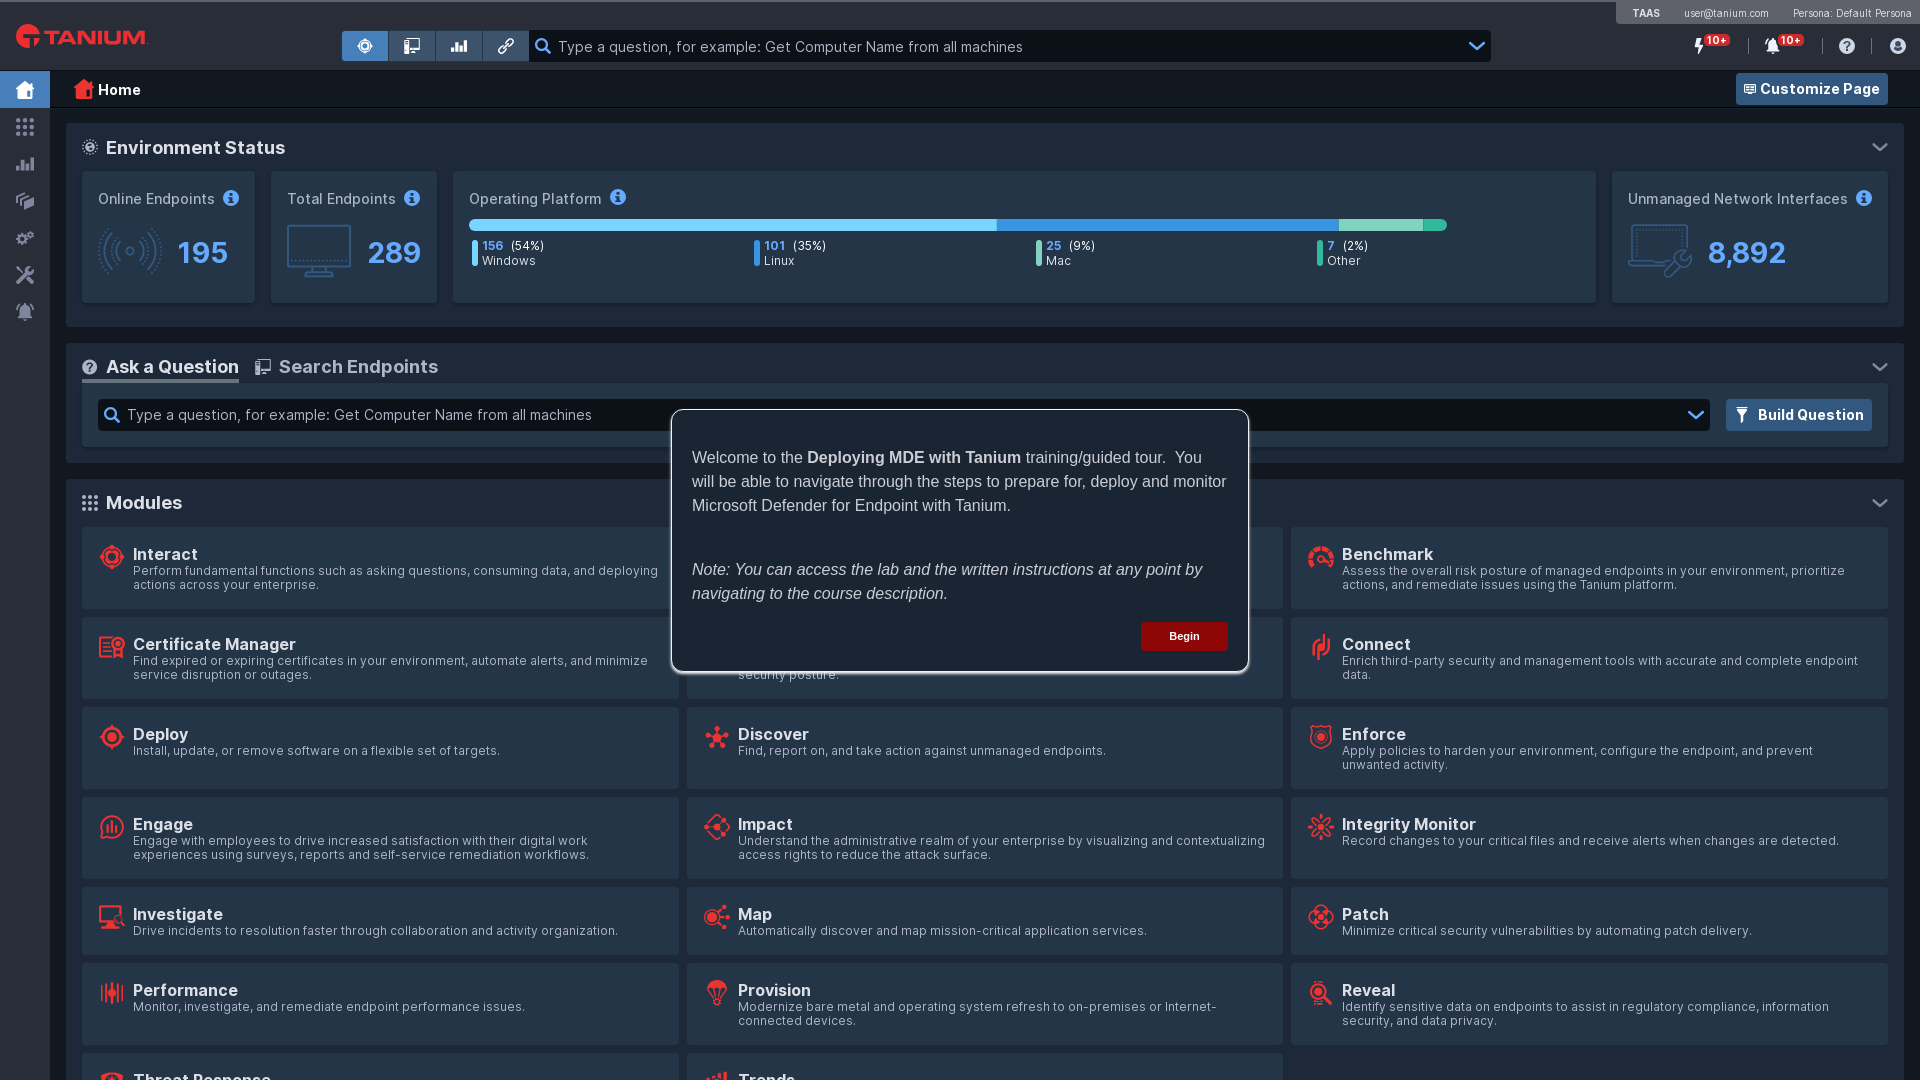The width and height of the screenshot is (1920, 1080).
Task: Expand the top question bar dropdown arrow
Action: pyautogui.click(x=1476, y=46)
